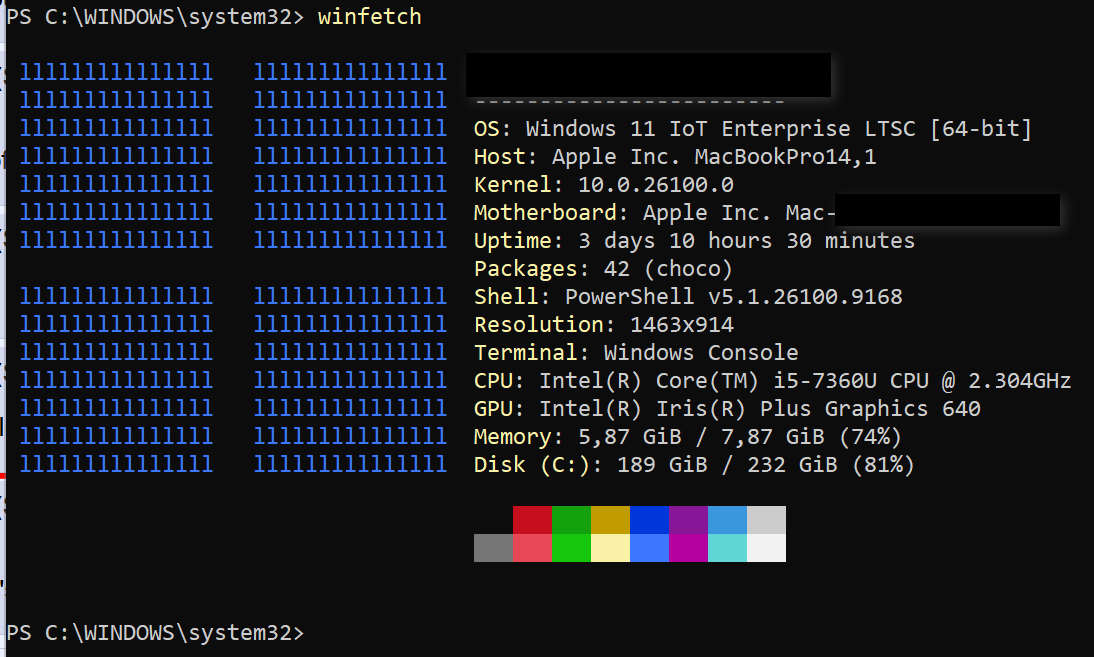Click the Motherboard: Apple Inc. line
This screenshot has width=1094, height=657.
(654, 213)
